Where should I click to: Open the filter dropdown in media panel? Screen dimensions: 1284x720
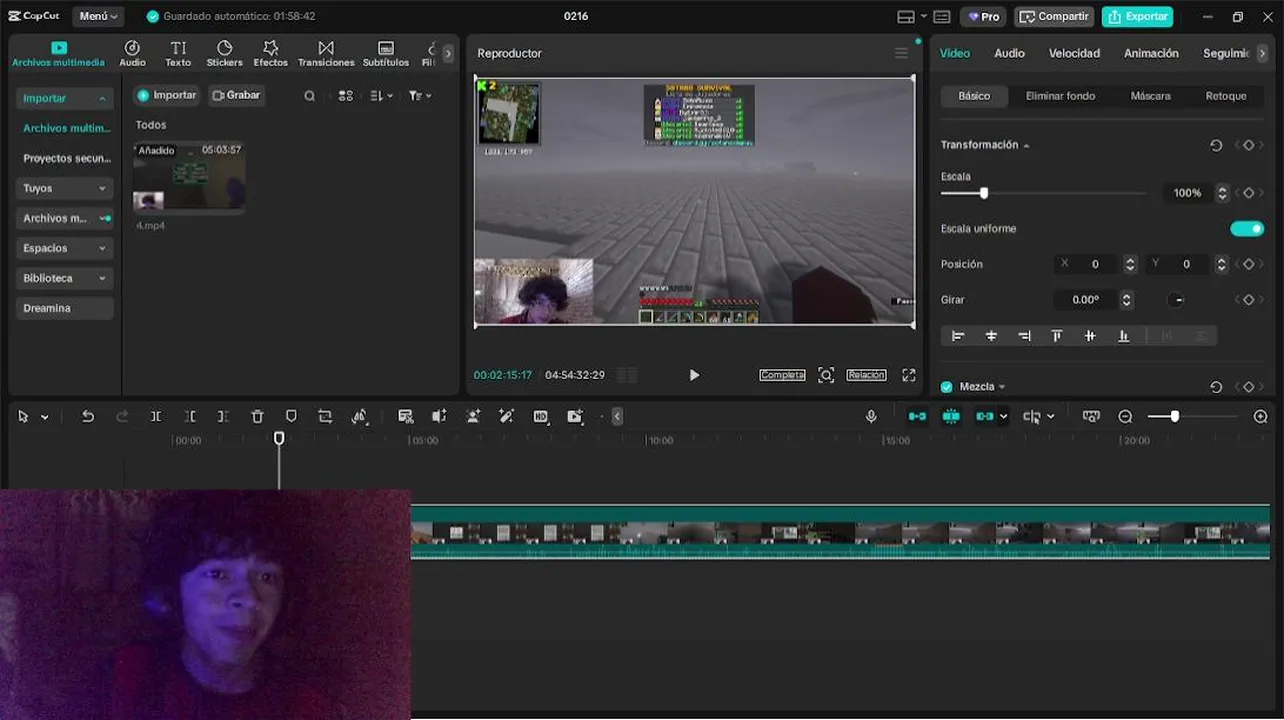click(420, 96)
